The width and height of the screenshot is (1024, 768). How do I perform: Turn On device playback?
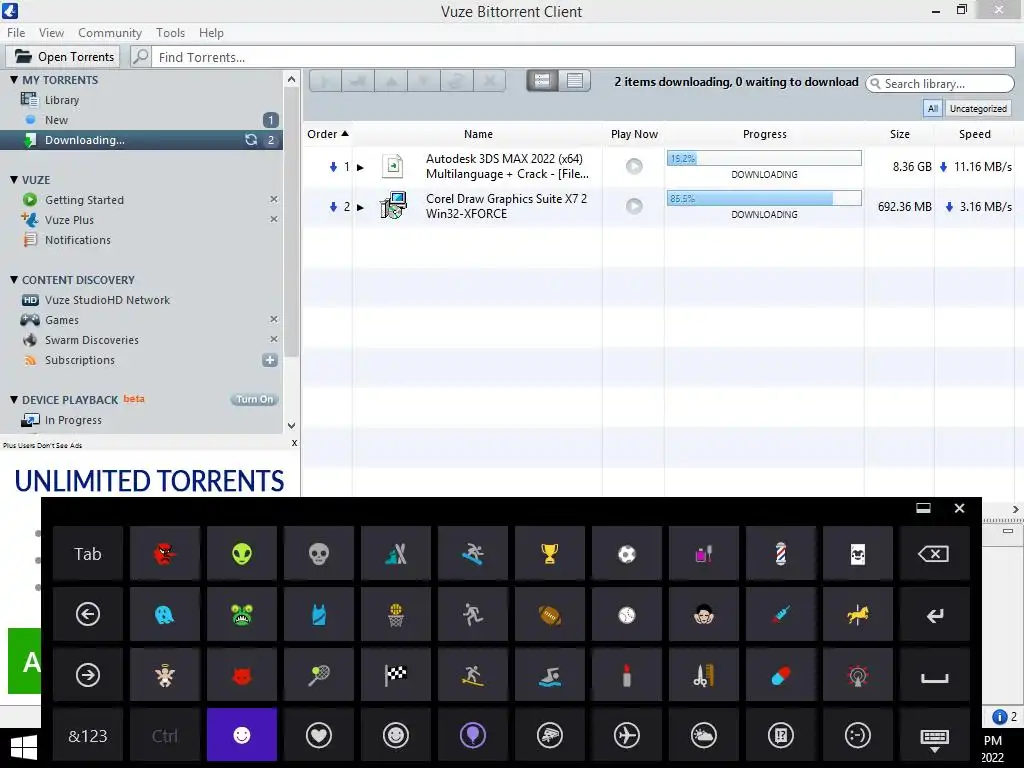tap(255, 399)
